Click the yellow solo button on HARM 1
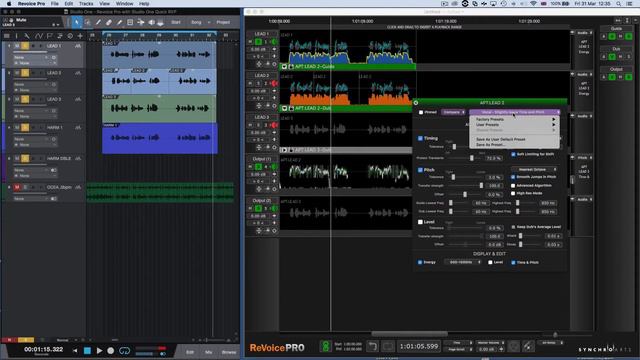Image resolution: width=640 pixels, height=360 pixels. pyautogui.click(x=25, y=127)
